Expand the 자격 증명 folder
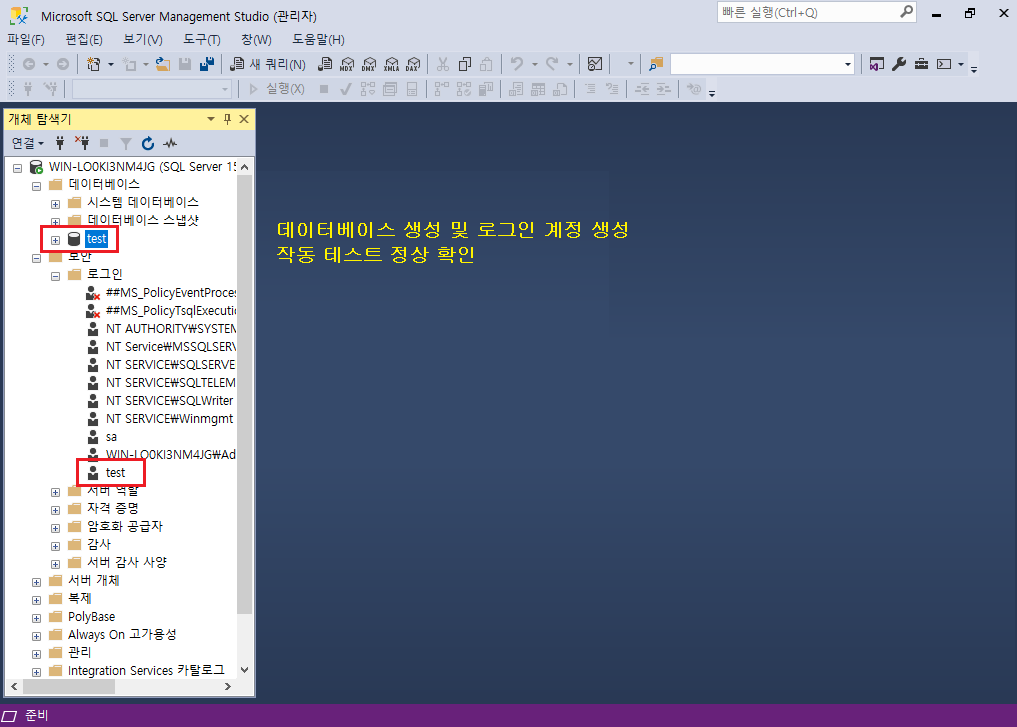This screenshot has height=727, width=1017. click(x=55, y=510)
